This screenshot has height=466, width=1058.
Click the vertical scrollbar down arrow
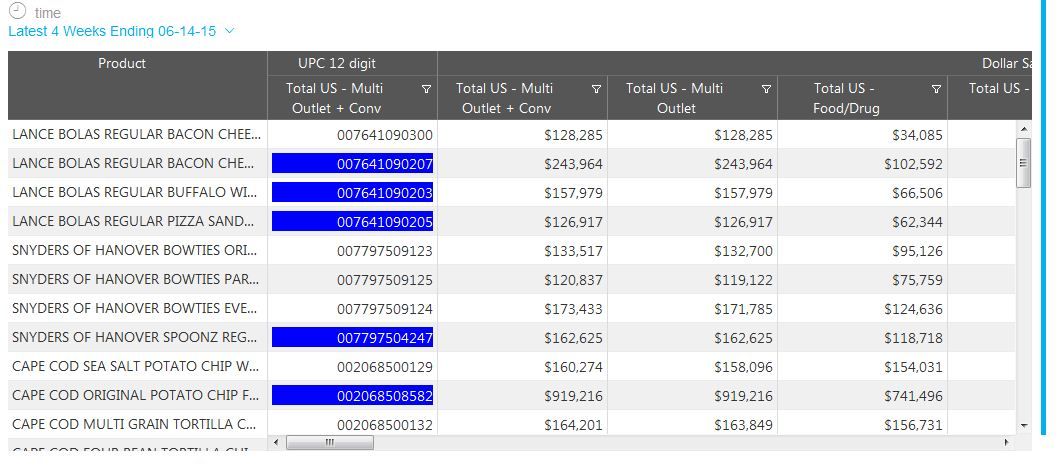point(1023,426)
